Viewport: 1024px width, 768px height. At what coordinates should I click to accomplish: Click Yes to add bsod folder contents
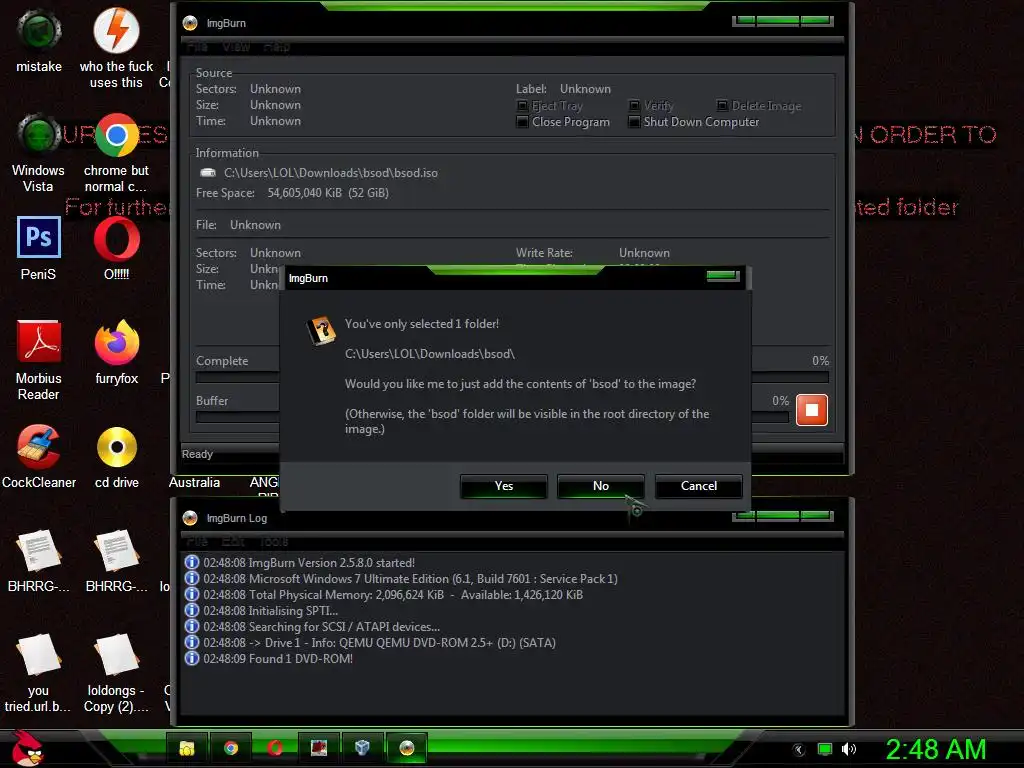click(x=504, y=486)
